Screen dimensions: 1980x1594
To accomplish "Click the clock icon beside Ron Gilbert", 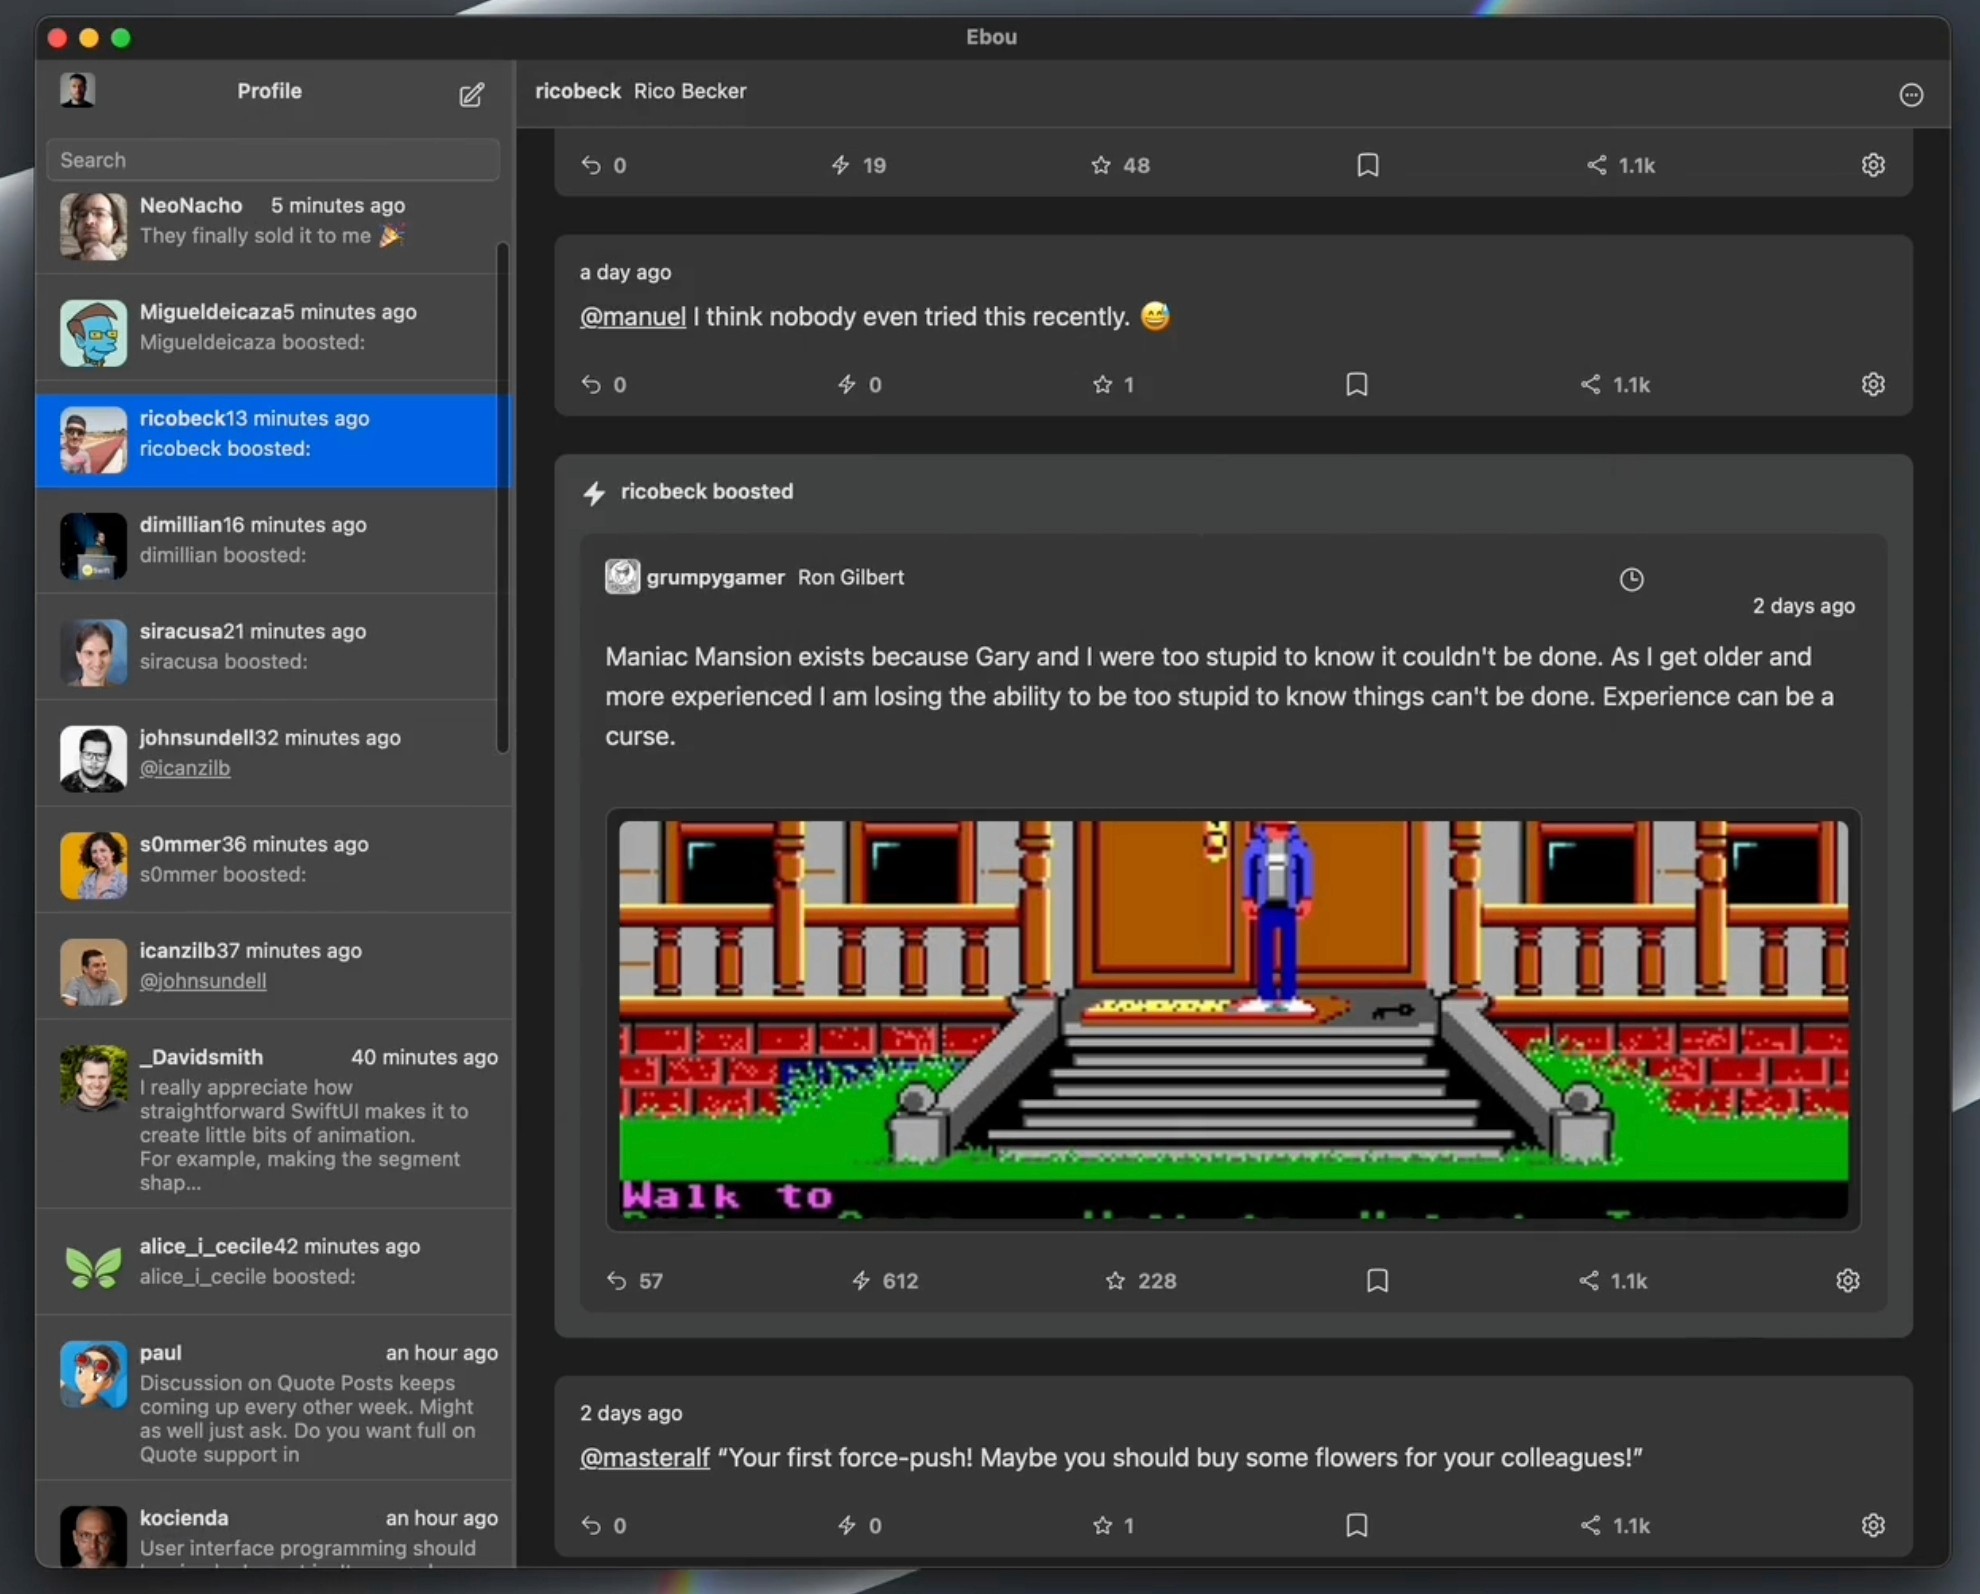I will pyautogui.click(x=1631, y=579).
